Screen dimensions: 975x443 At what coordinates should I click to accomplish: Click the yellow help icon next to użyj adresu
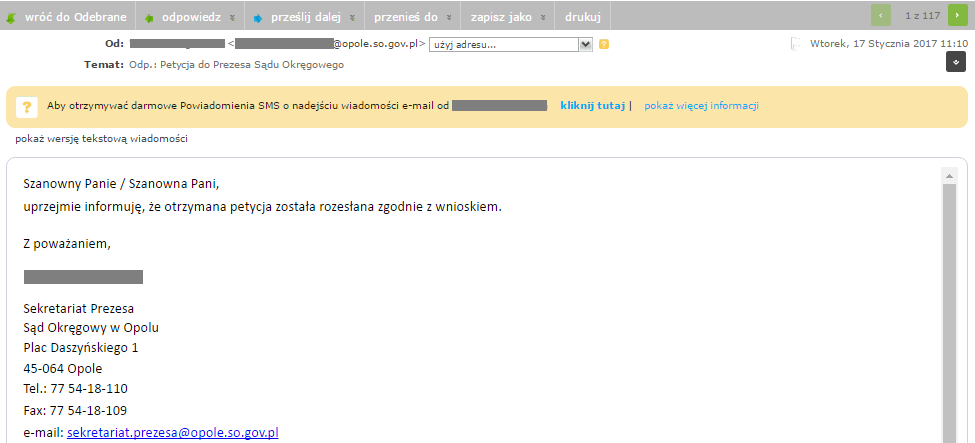[603, 44]
